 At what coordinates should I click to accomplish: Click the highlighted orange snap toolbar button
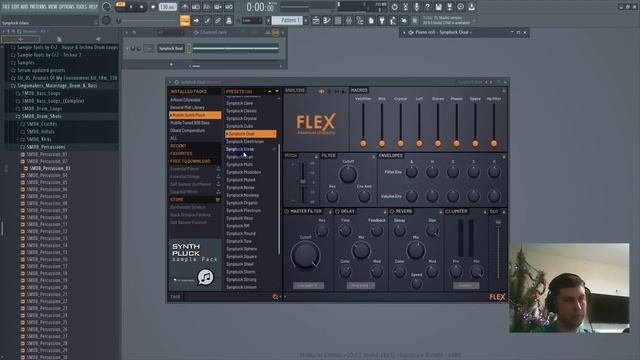[185, 20]
